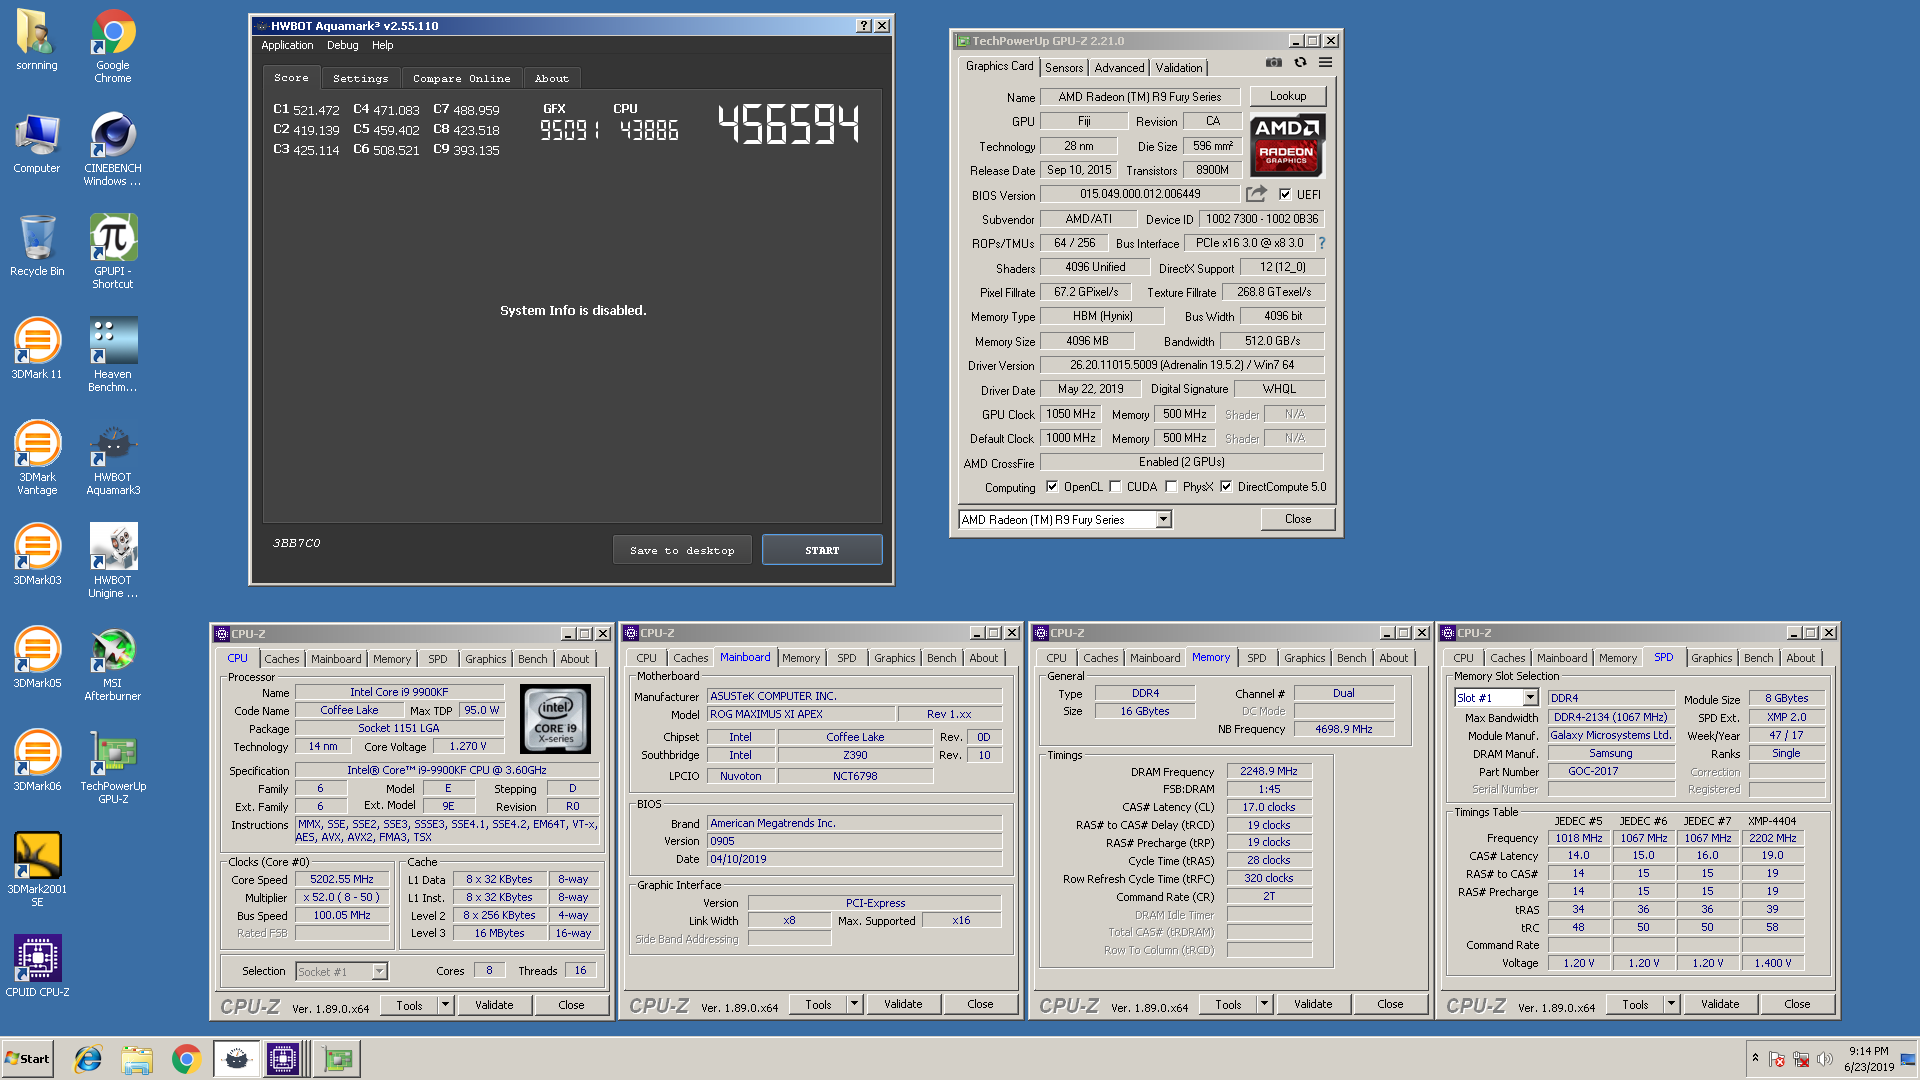Switch to Sensors tab in GPU-Z

click(1064, 68)
